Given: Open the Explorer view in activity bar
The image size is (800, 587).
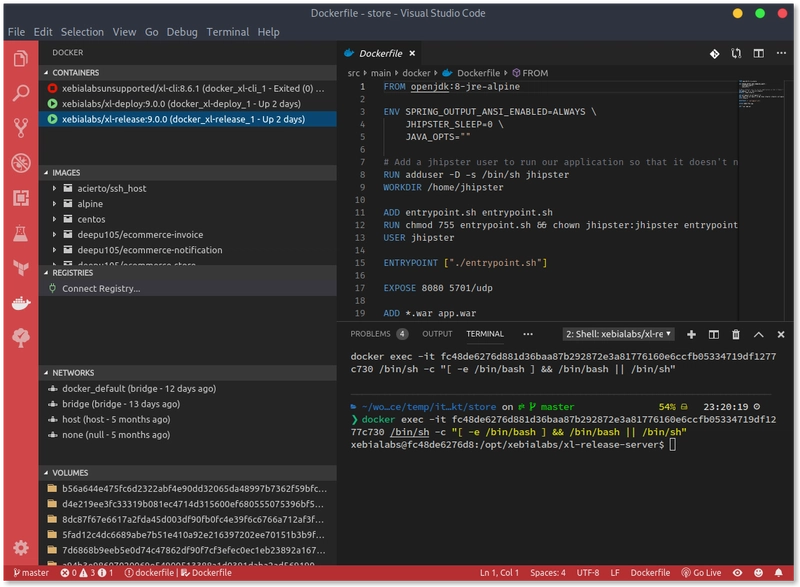Looking at the screenshot, I should (x=20, y=59).
